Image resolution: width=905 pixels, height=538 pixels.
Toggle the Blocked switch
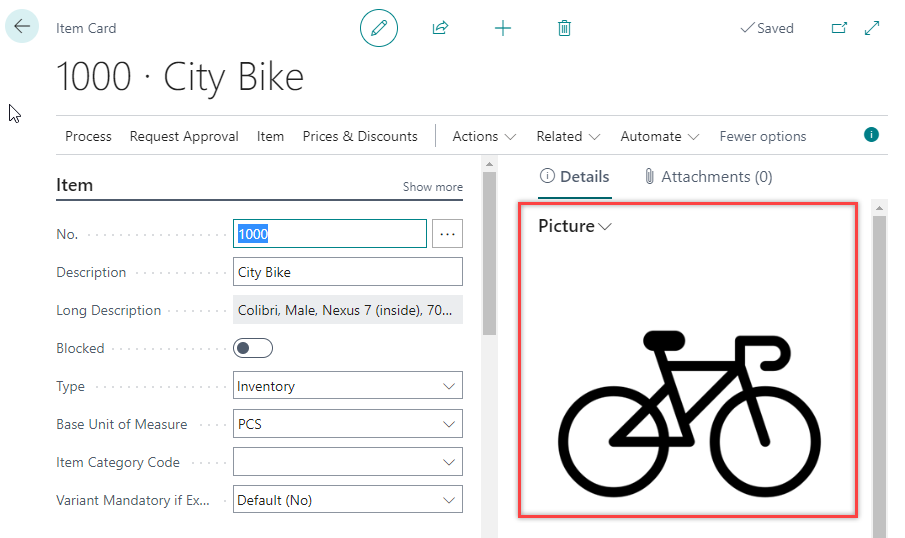pos(253,348)
